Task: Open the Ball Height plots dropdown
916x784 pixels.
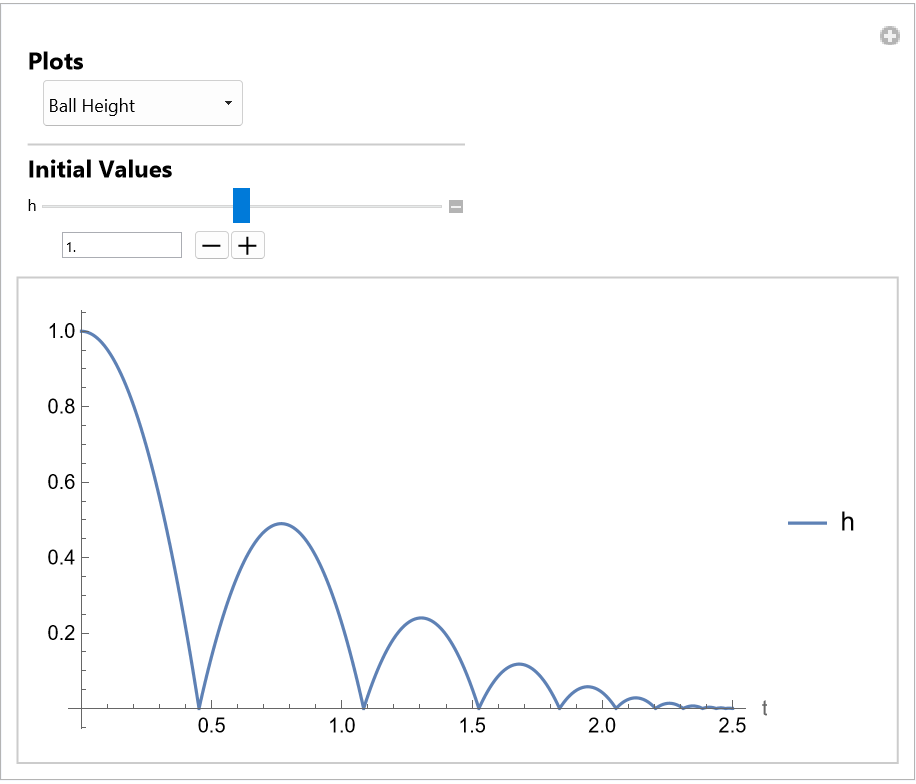Action: (143, 104)
